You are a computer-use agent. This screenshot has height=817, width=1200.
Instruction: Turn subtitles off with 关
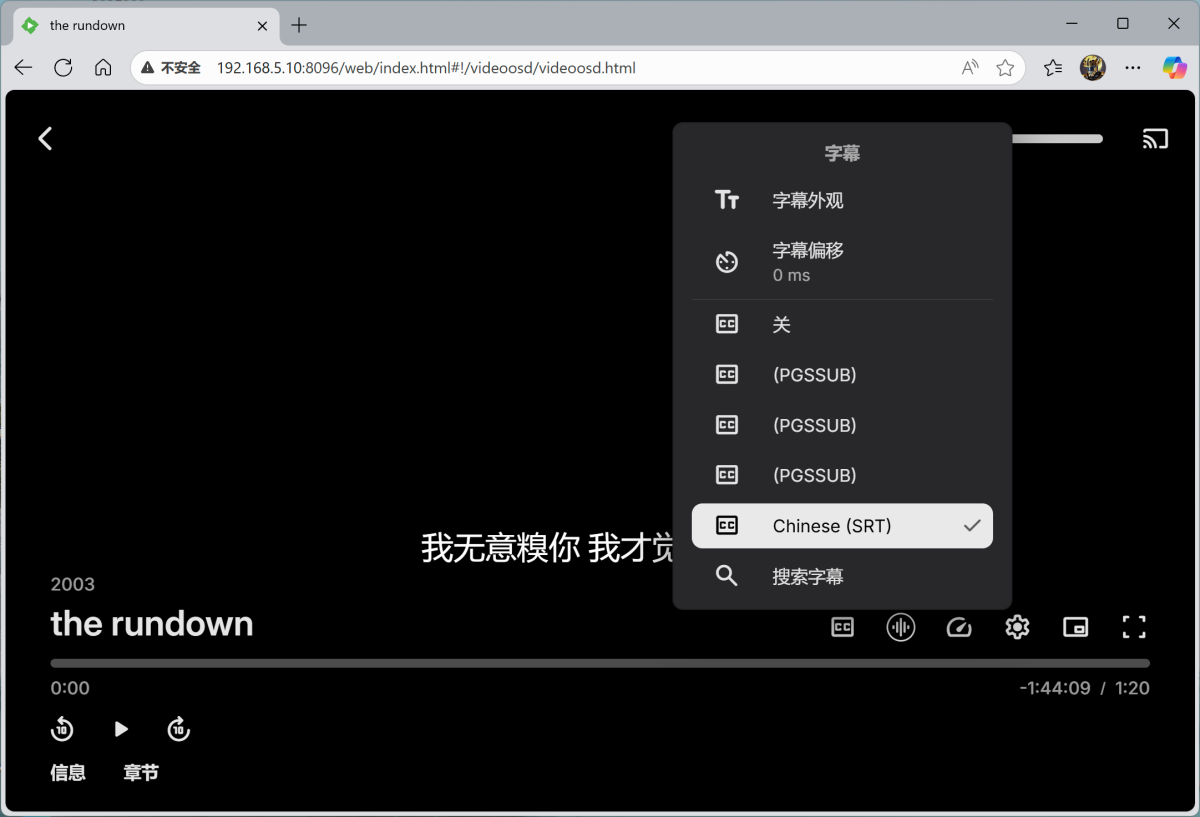click(x=842, y=325)
